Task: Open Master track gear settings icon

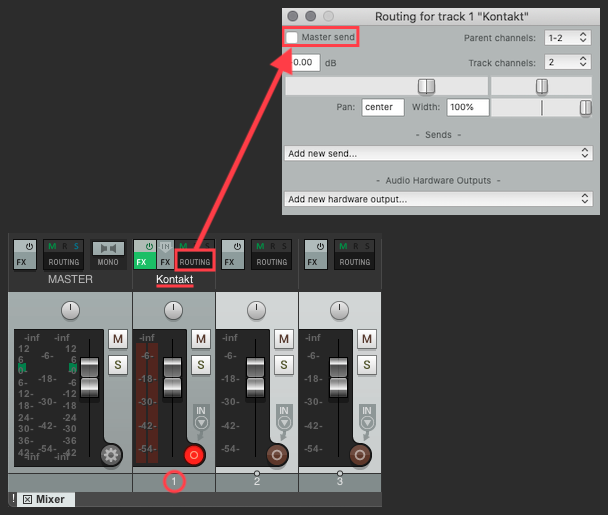Action: [x=111, y=455]
